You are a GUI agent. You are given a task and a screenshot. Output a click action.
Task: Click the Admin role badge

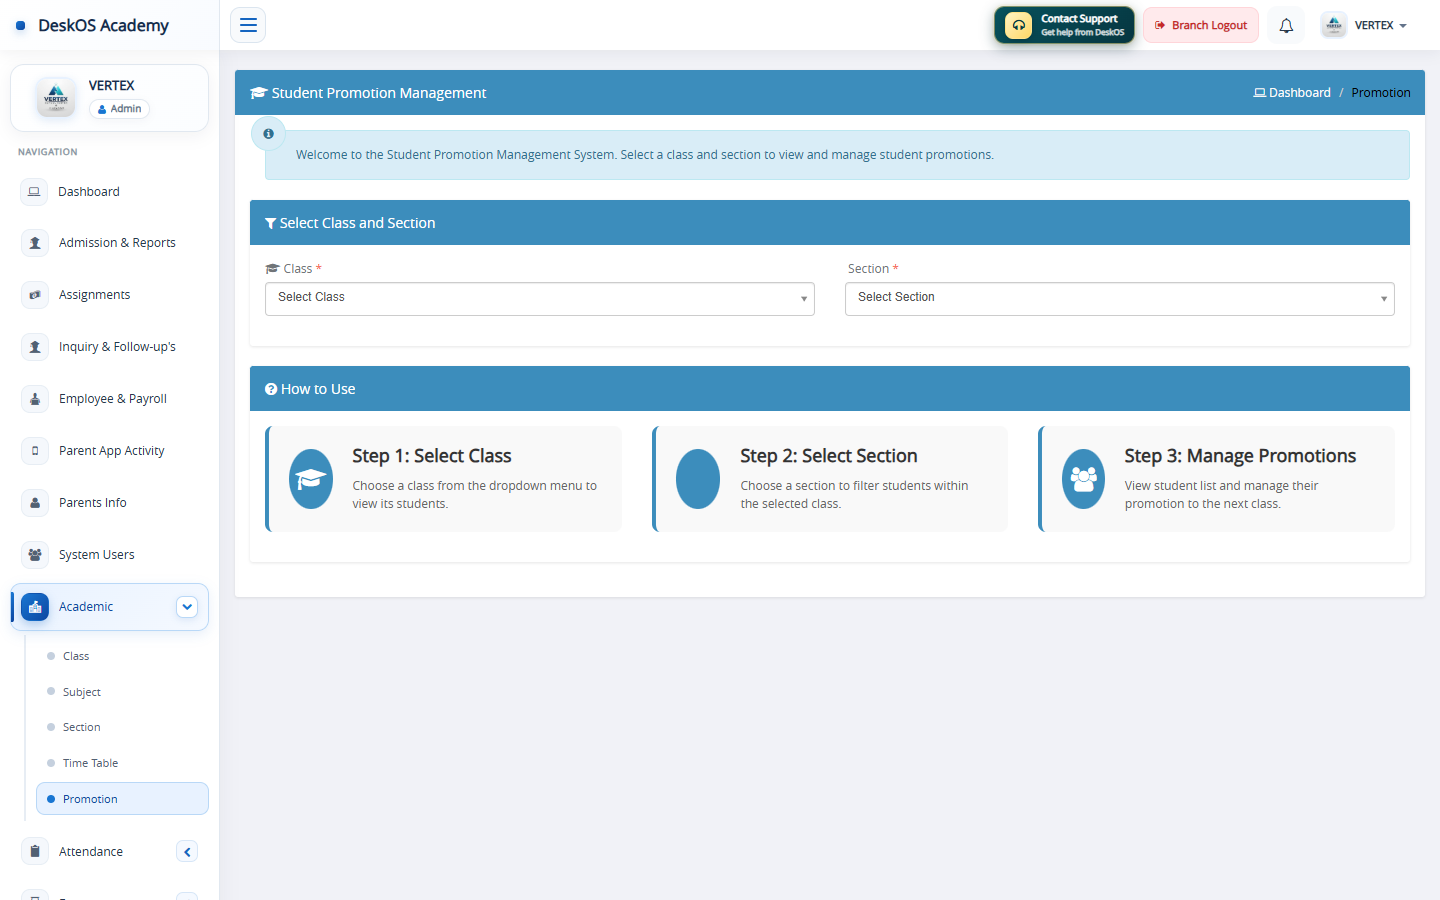(119, 109)
